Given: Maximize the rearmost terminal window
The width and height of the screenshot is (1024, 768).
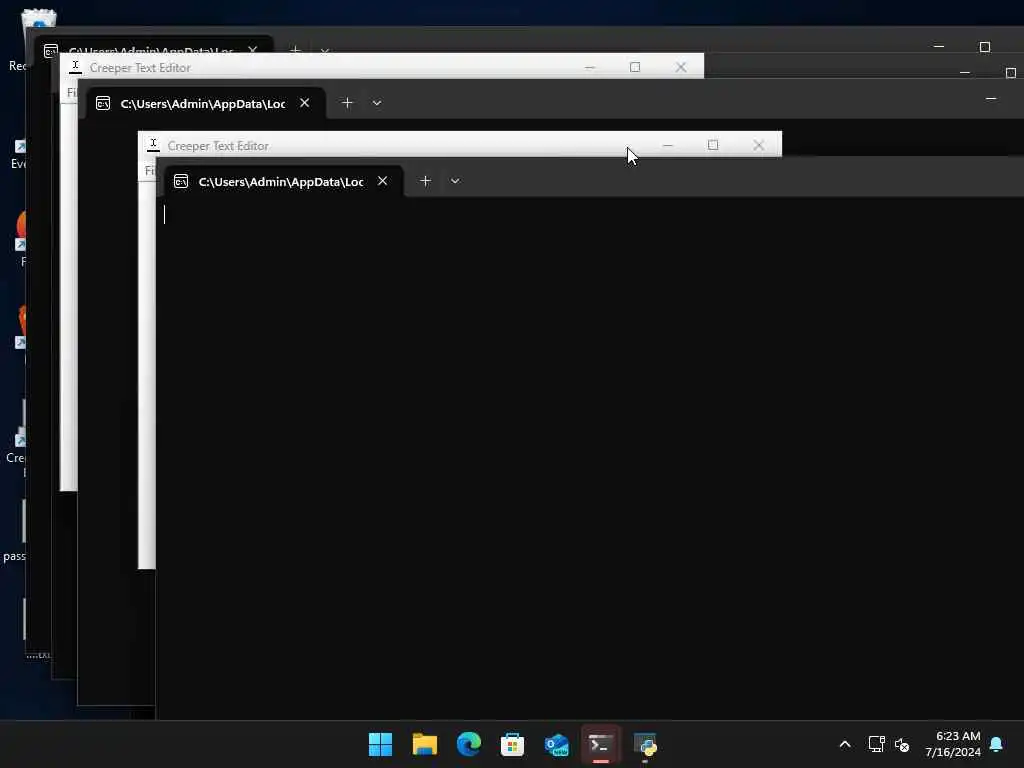Looking at the screenshot, I should click(985, 46).
